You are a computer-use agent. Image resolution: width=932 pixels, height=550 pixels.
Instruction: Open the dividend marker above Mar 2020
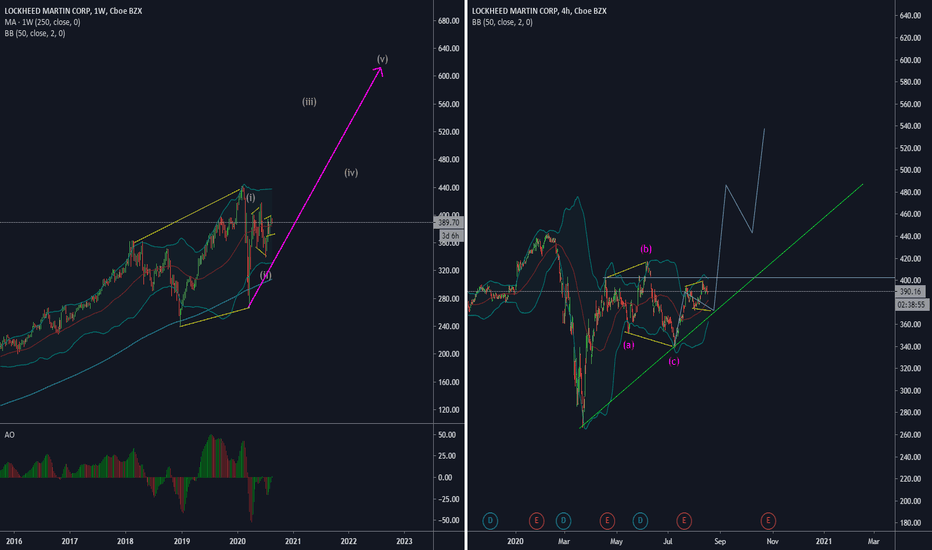click(x=563, y=521)
